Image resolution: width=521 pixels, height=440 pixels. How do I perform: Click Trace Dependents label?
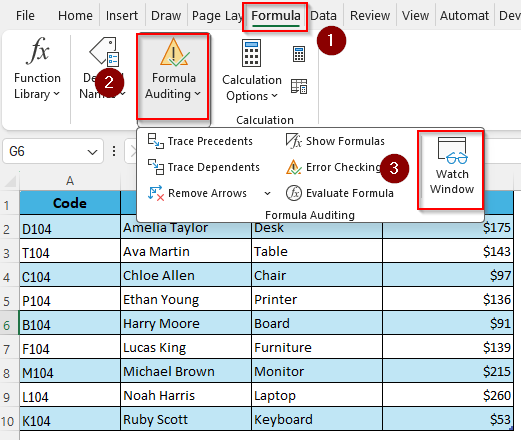(213, 167)
